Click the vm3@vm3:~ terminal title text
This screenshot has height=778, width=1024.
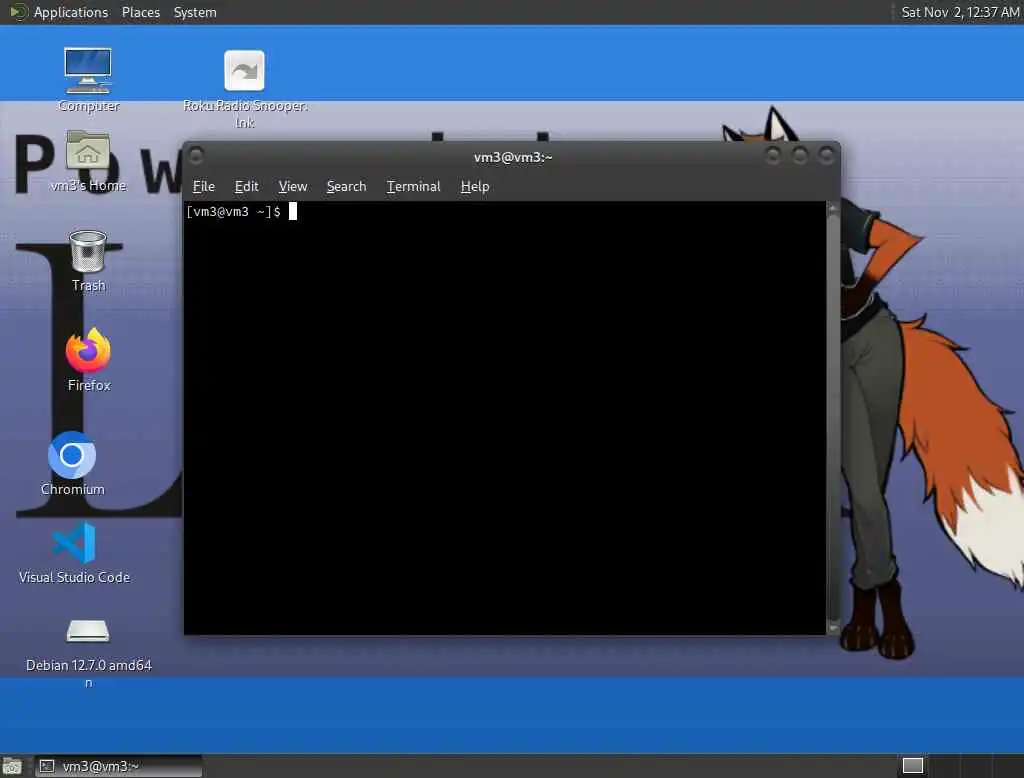tap(513, 157)
